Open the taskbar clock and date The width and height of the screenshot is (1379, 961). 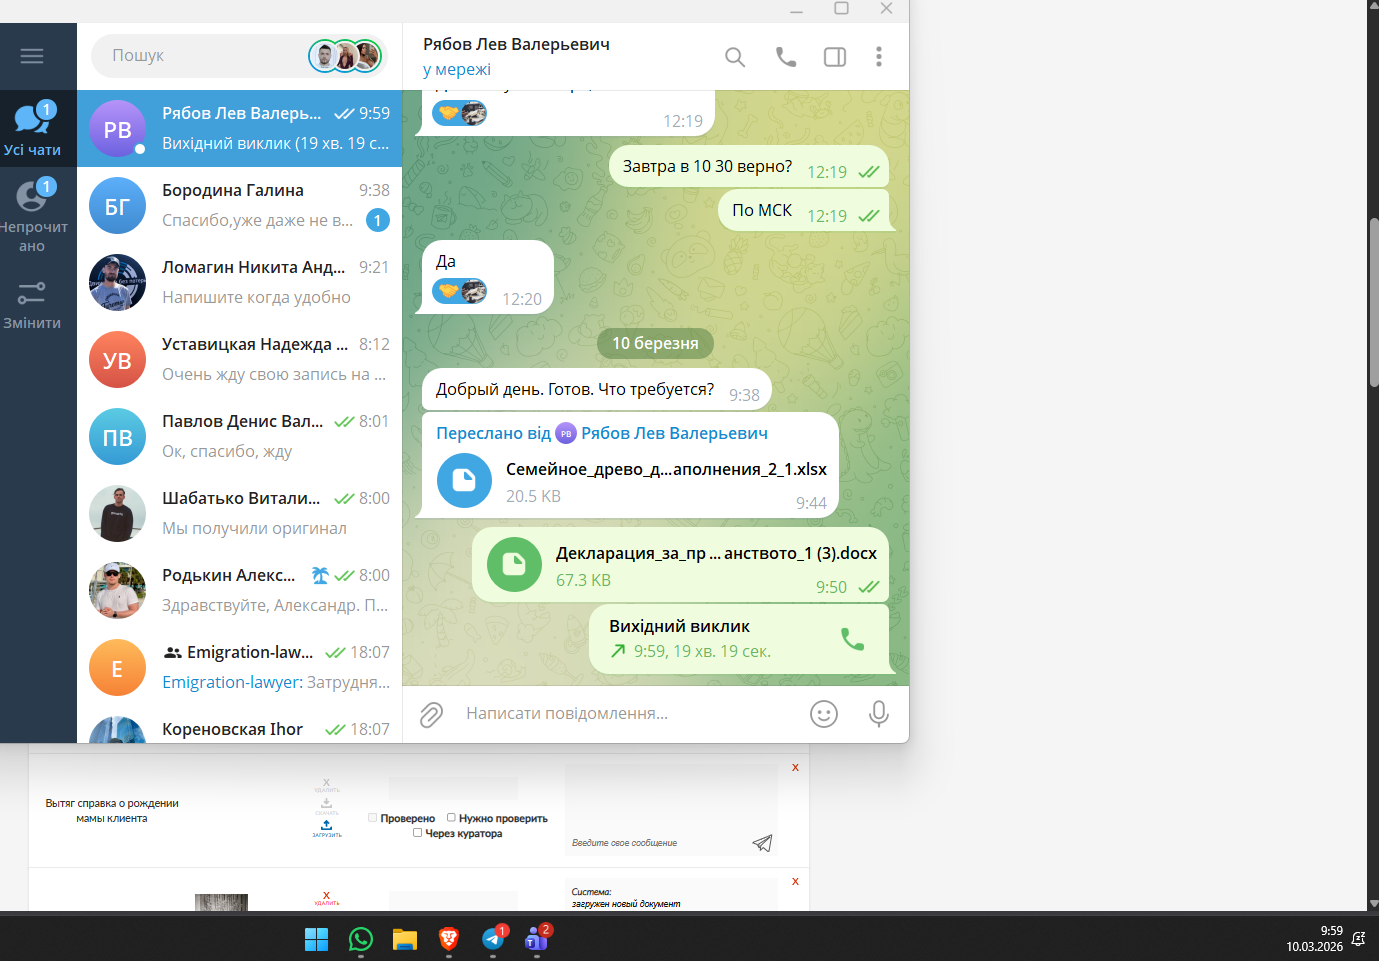(1315, 938)
